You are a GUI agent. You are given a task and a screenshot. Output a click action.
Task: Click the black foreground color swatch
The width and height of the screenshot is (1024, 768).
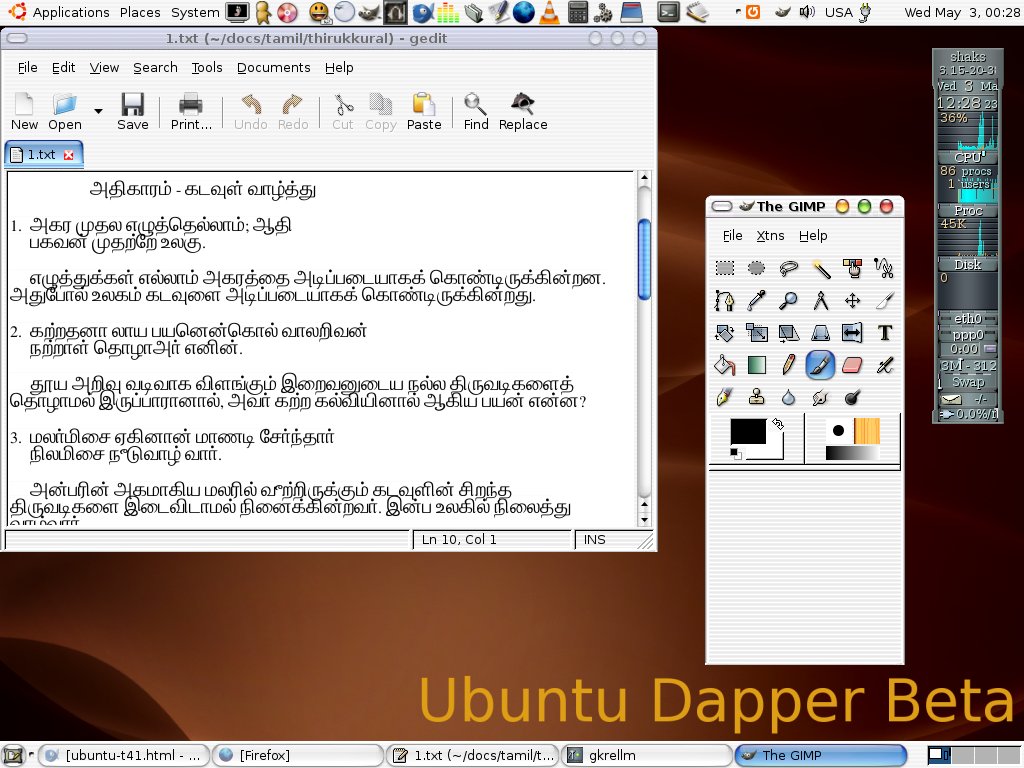click(747, 432)
